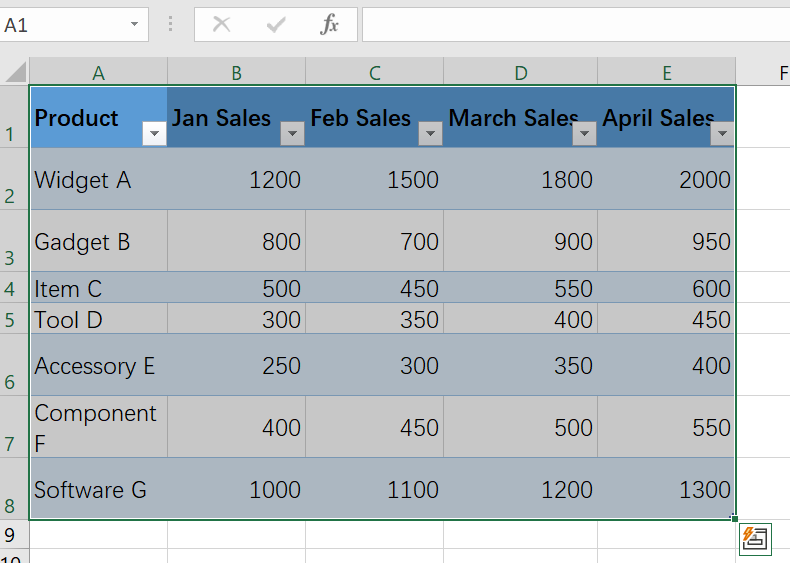Select row 3 header
This screenshot has height=563, width=790.
point(15,241)
